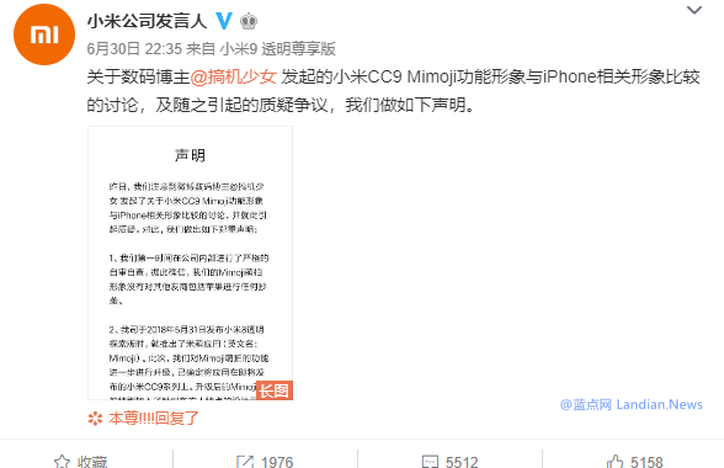The height and width of the screenshot is (468, 724).
Task: Click the crown membership badge icon
Action: (x=248, y=21)
